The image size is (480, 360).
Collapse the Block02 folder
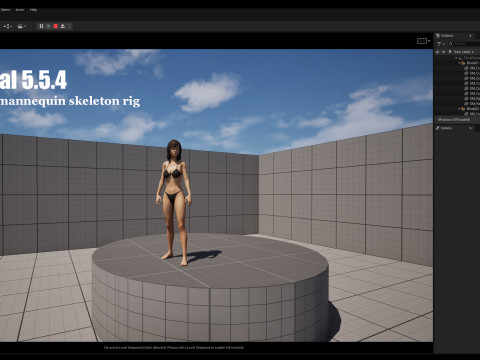click(459, 109)
